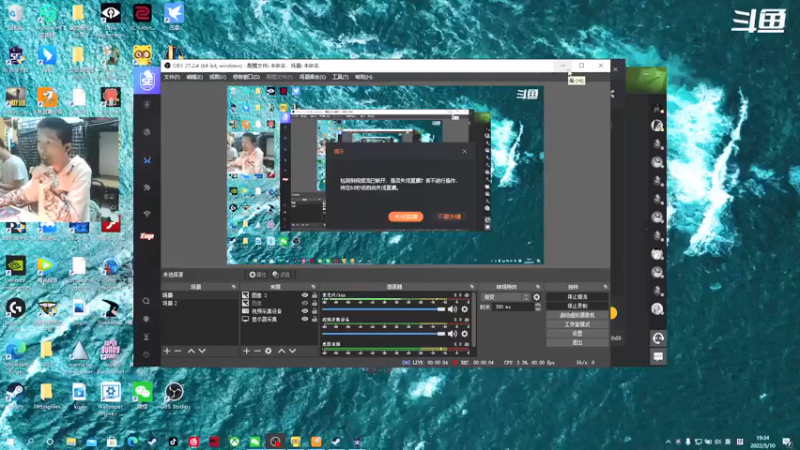The width and height of the screenshot is (800, 450).
Task: Select the 显示器采集 source row
Action: pyautogui.click(x=280, y=319)
